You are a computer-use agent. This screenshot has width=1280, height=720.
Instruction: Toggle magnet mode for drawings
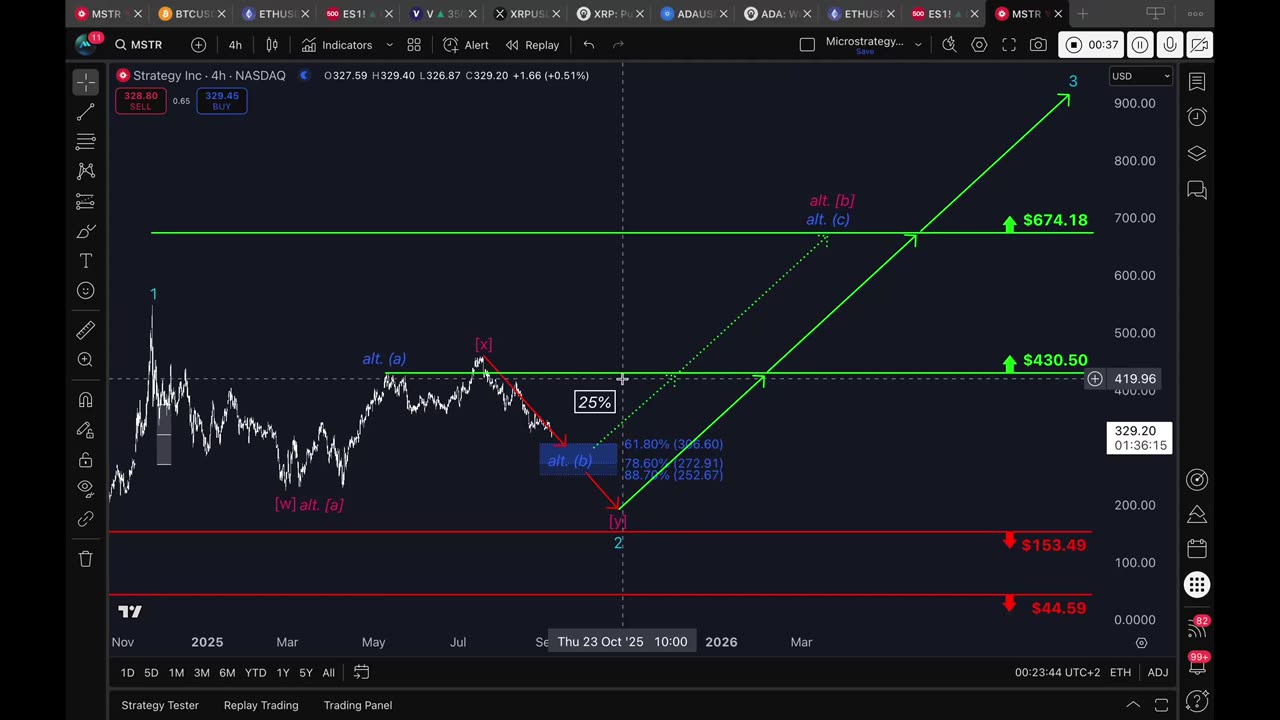tap(85, 400)
